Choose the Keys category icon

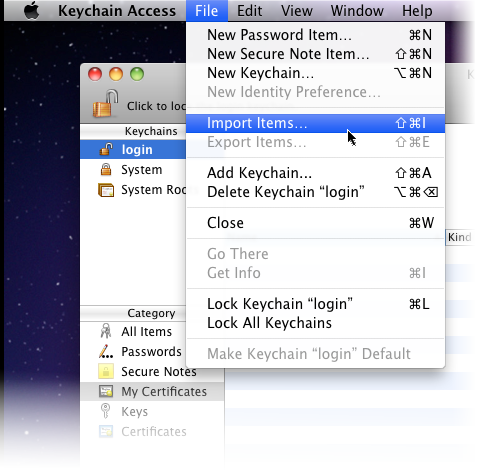tap(105, 411)
